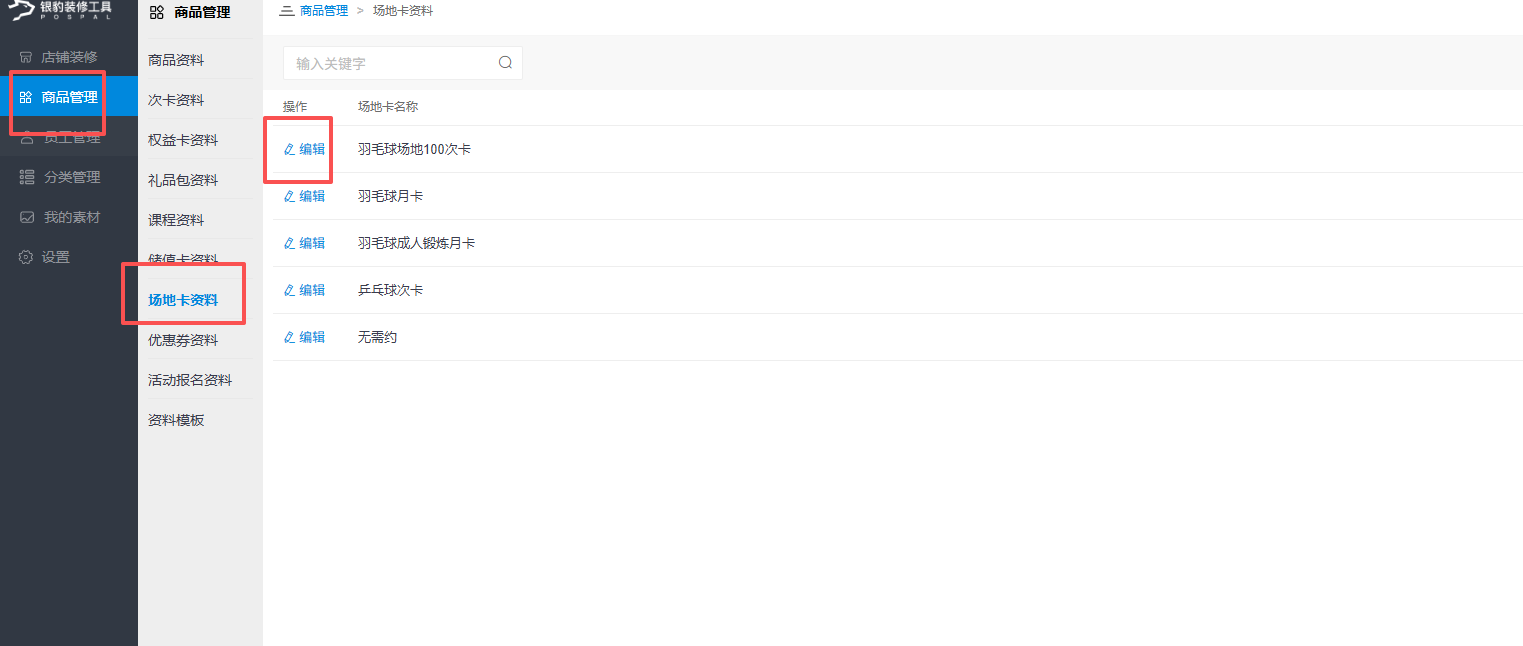Screen dimensions: 1523x646
Task: Click the 店铺装修 shop icon in sidebar
Action: (26, 57)
